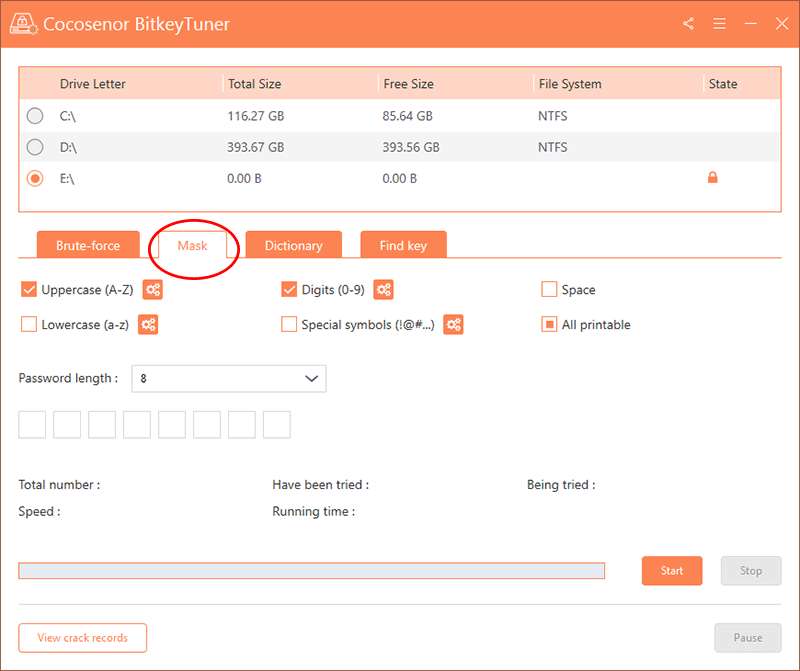The image size is (800, 671).
Task: Select the C:\ drive radio button
Action: click(x=35, y=116)
